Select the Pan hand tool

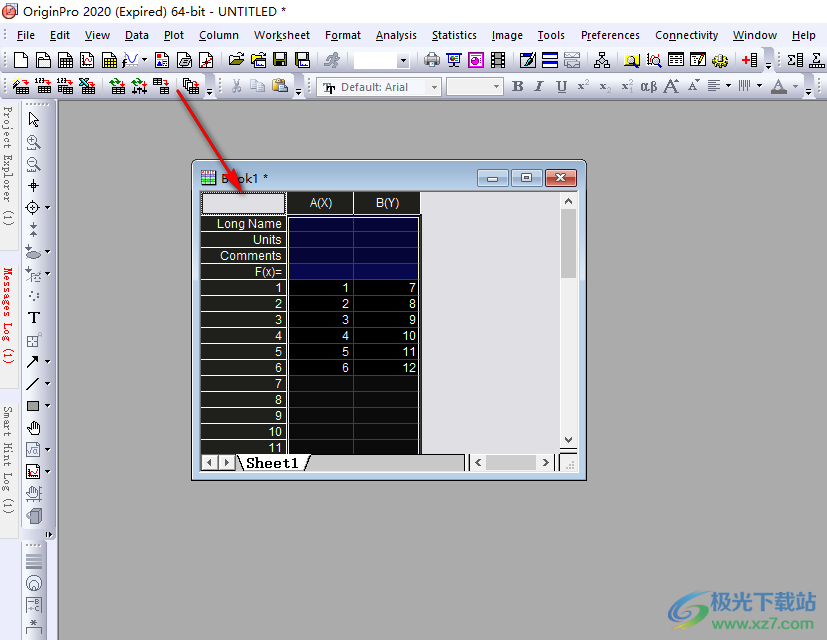point(34,428)
